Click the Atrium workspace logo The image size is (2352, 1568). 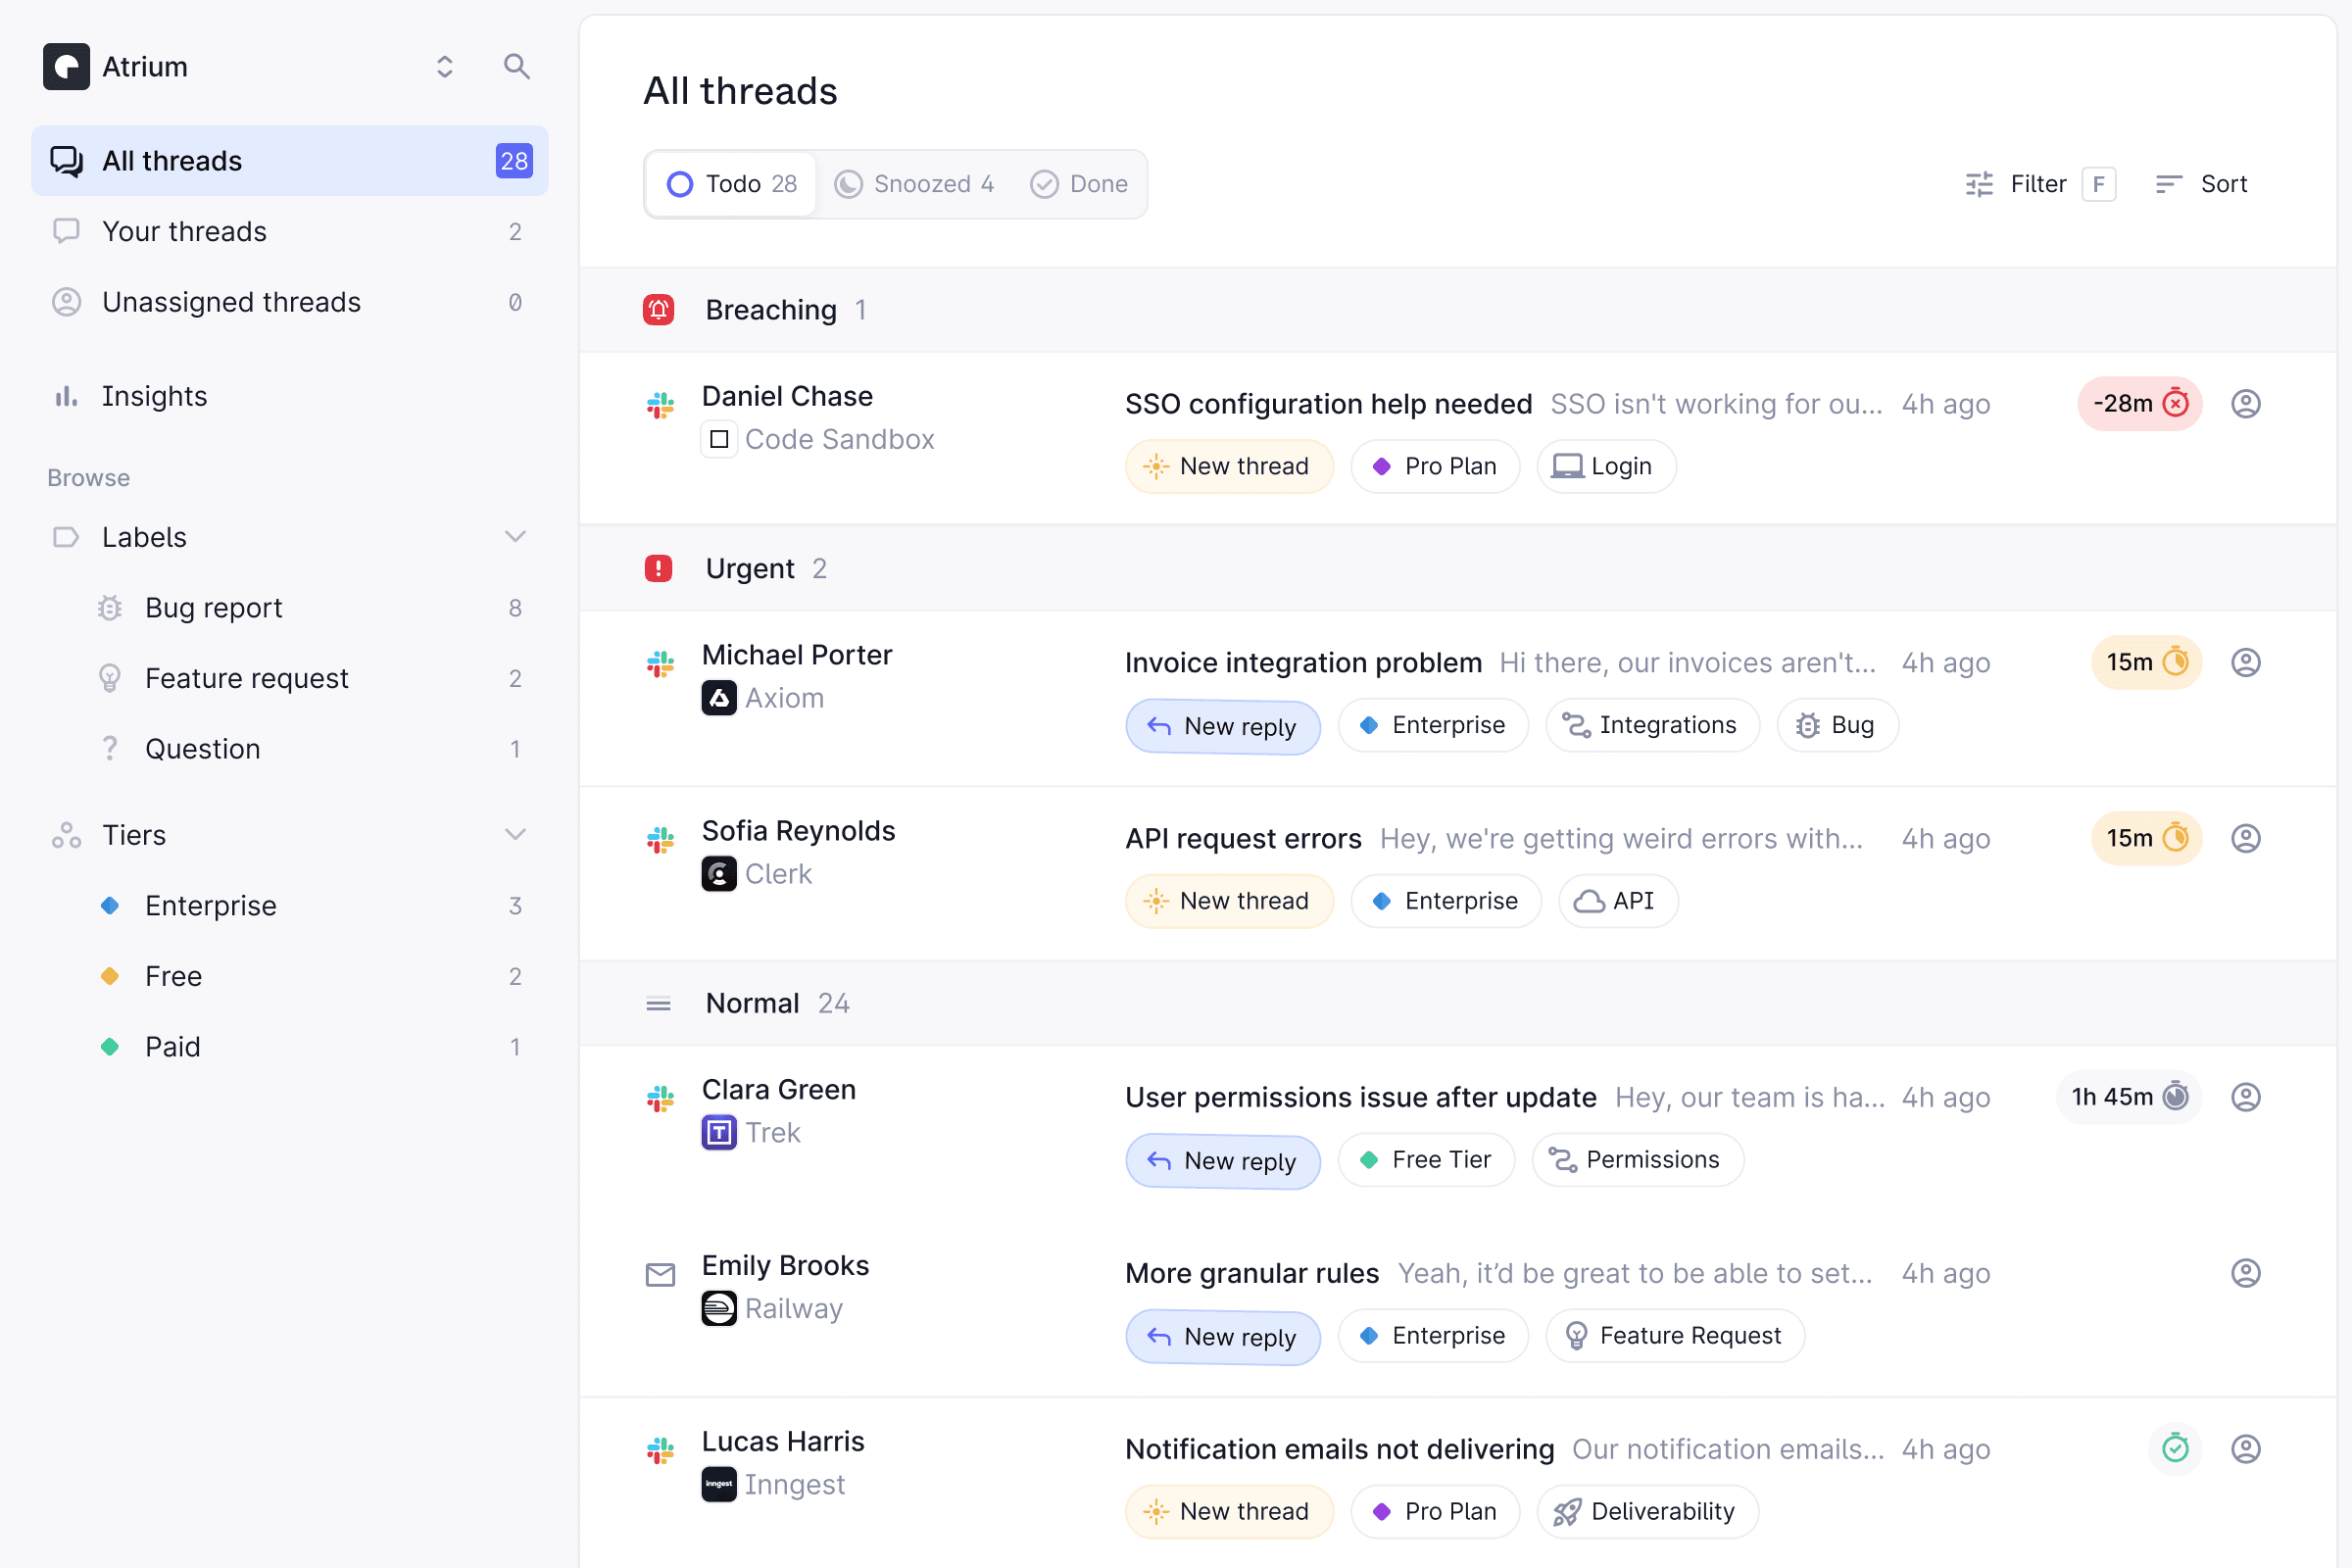(67, 67)
